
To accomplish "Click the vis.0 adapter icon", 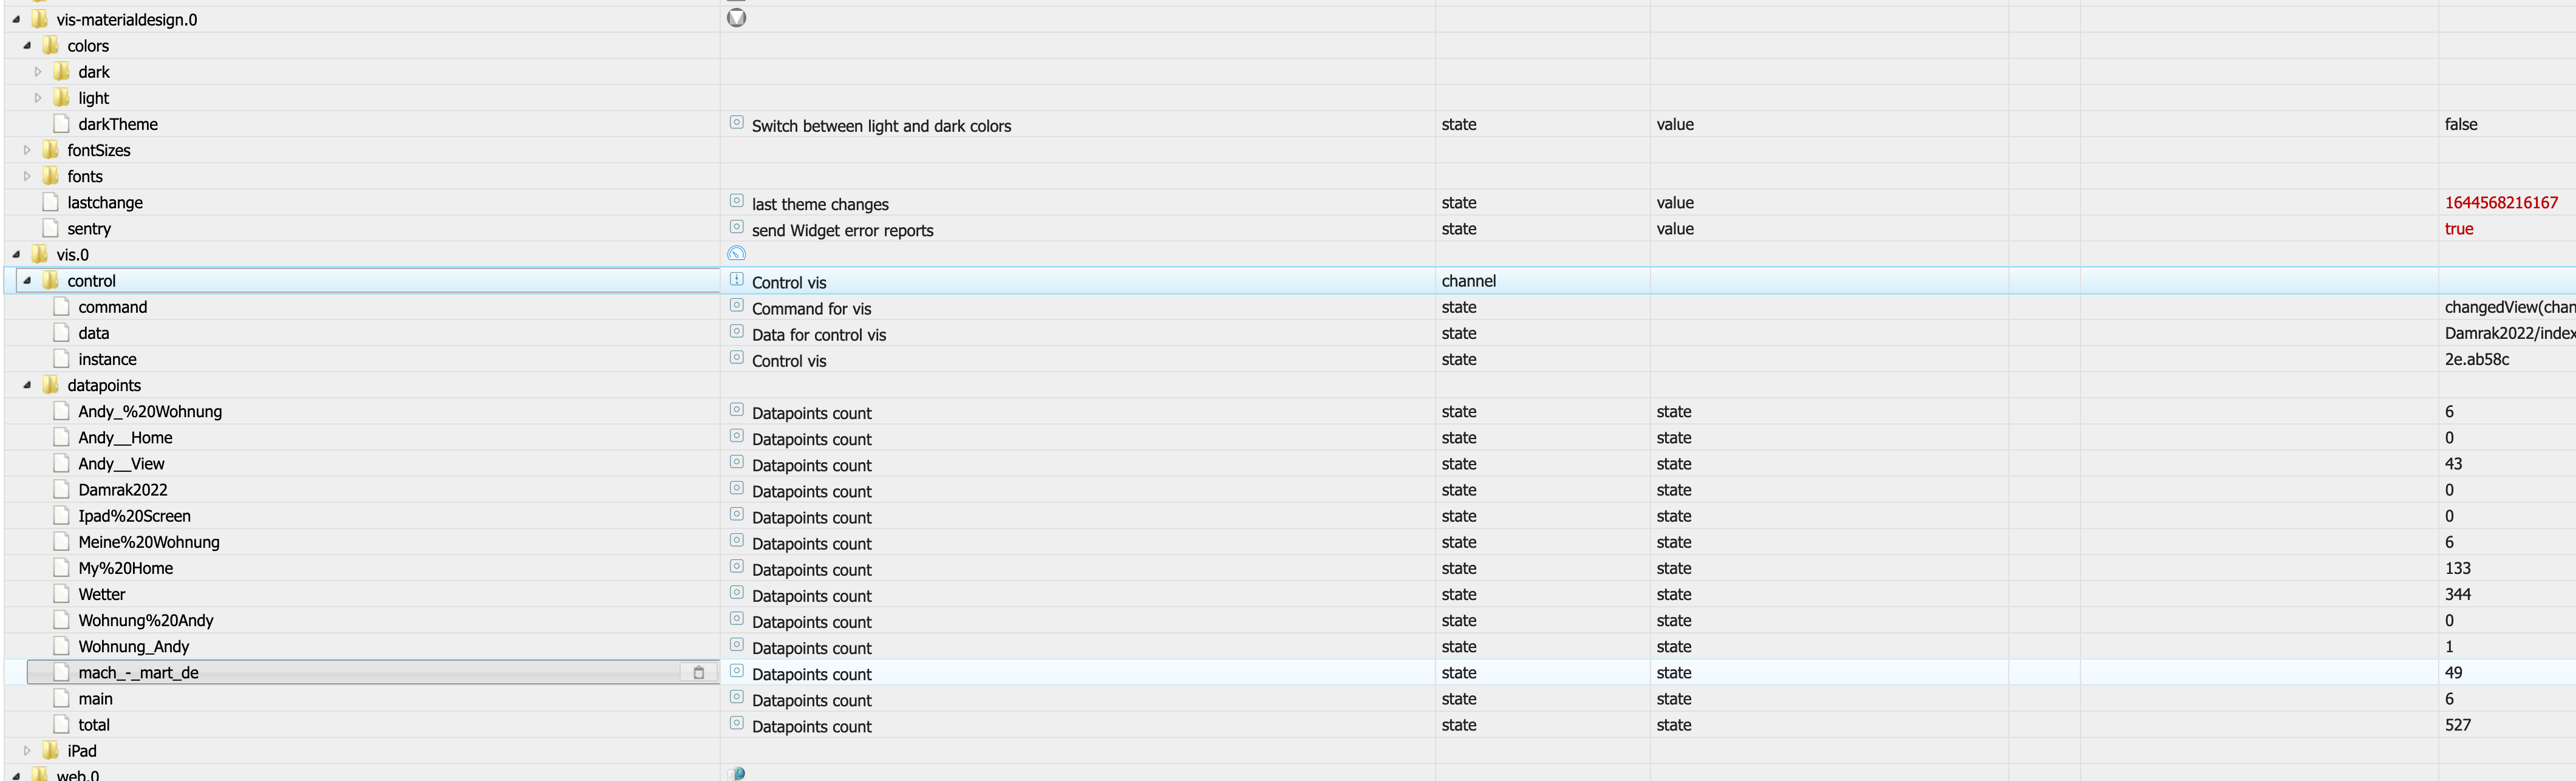I will pos(737,254).
